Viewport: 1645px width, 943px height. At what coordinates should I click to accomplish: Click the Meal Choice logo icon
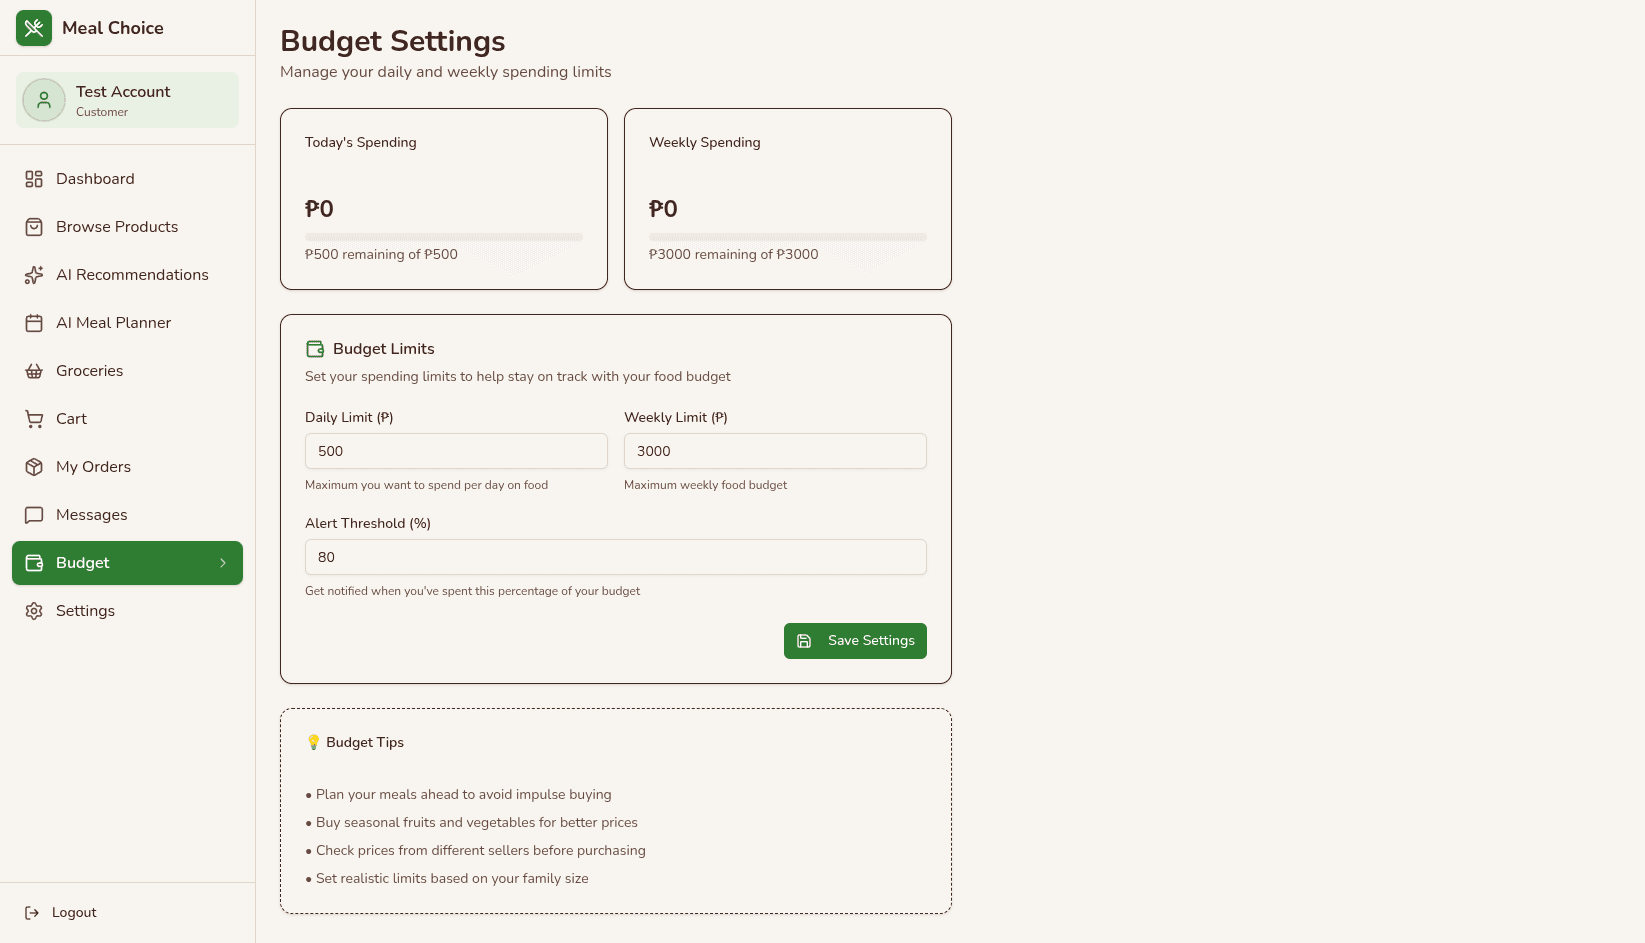pos(34,28)
